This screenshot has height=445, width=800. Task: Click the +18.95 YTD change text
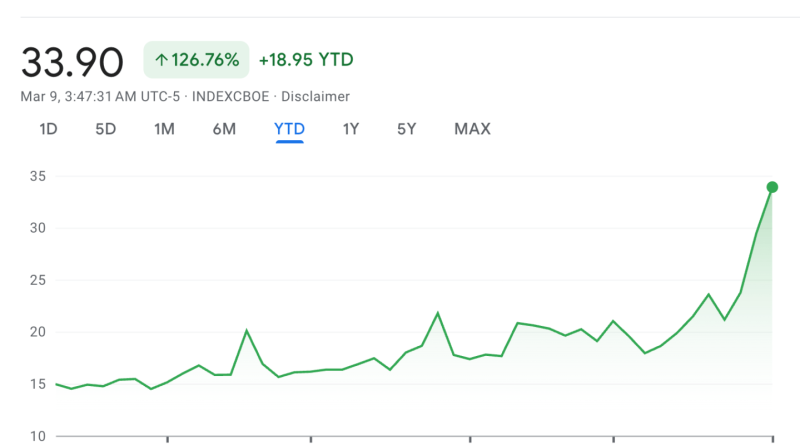tap(306, 60)
